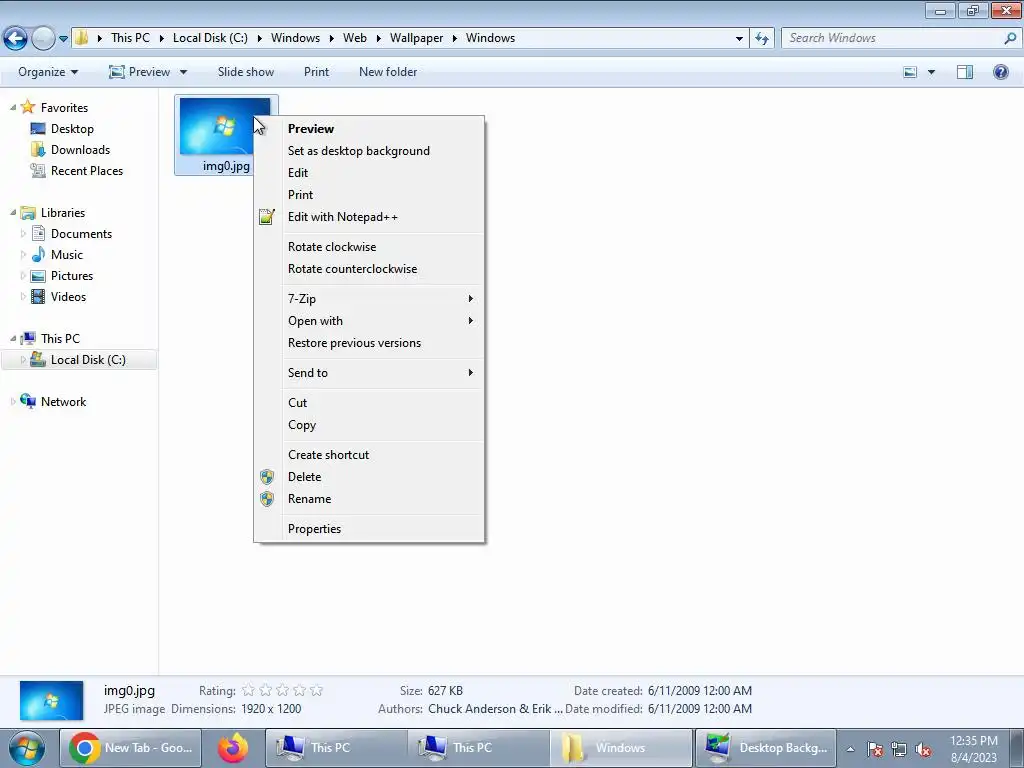Collapse the This PC tree node
Viewport: 1024px width, 768px height.
(x=13, y=338)
